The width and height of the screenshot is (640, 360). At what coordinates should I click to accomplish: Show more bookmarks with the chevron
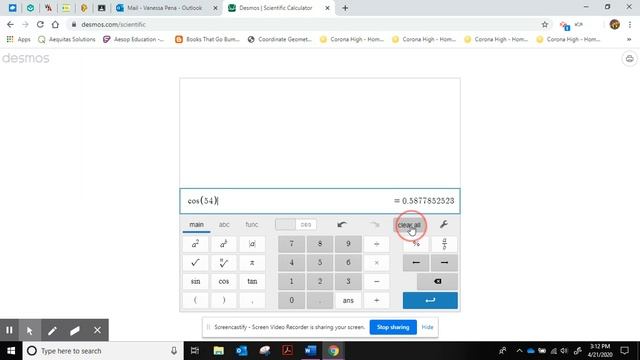(x=629, y=39)
